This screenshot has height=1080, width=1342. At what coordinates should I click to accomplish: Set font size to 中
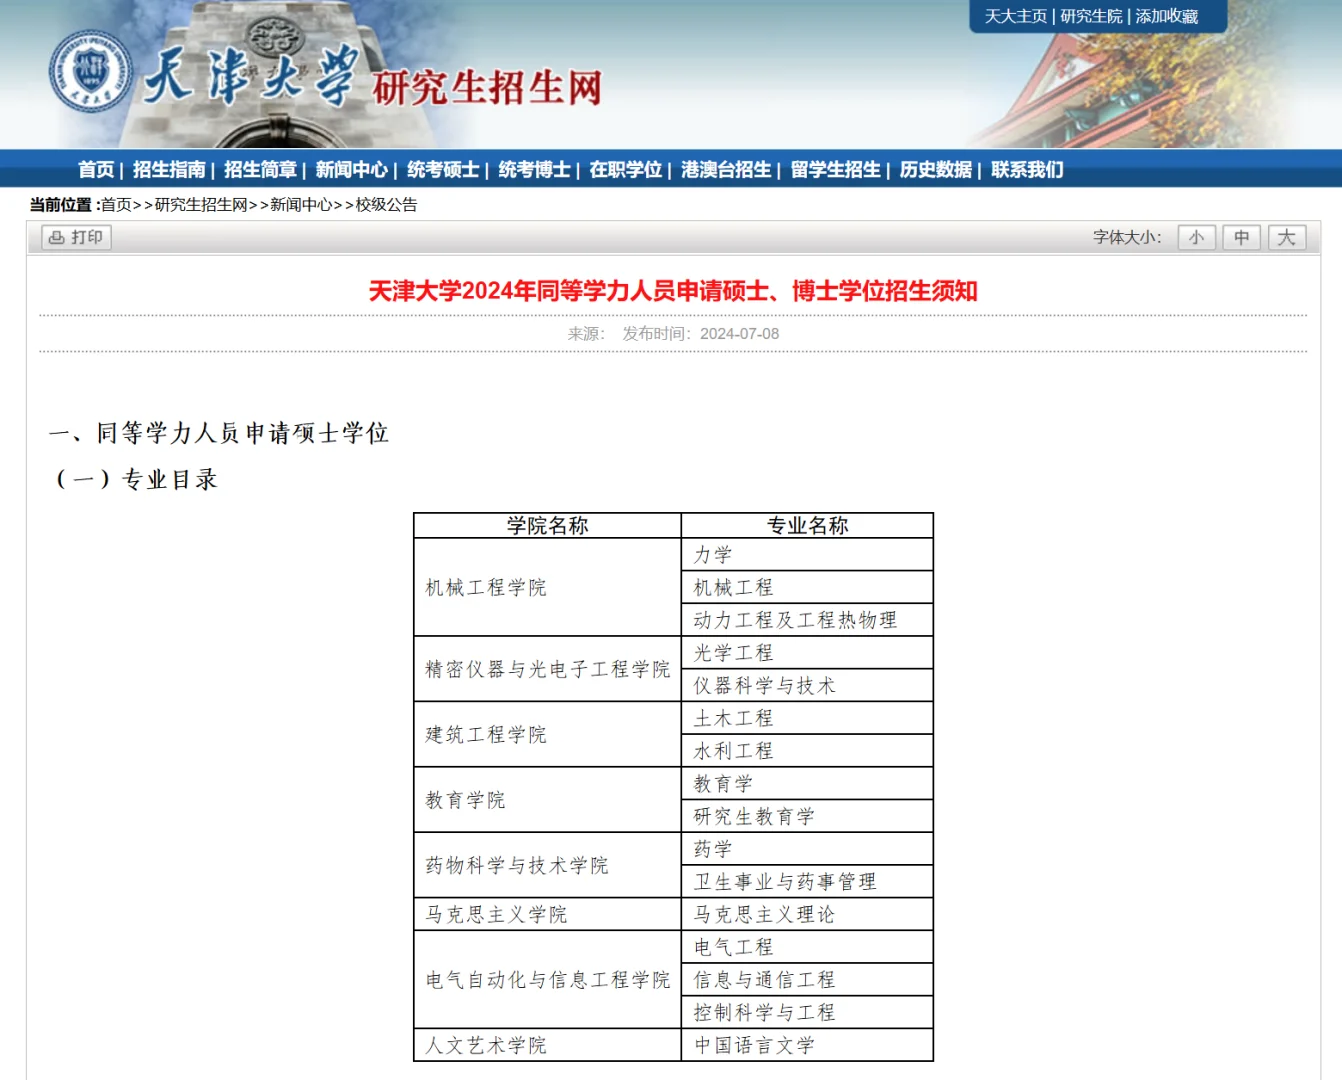(1242, 238)
